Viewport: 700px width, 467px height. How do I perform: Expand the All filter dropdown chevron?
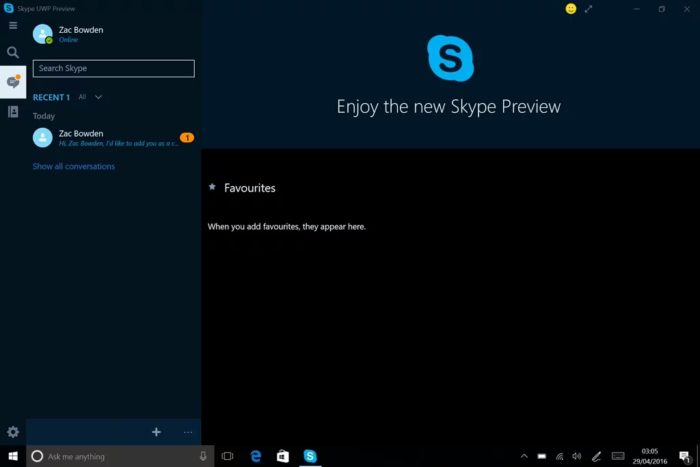click(98, 97)
